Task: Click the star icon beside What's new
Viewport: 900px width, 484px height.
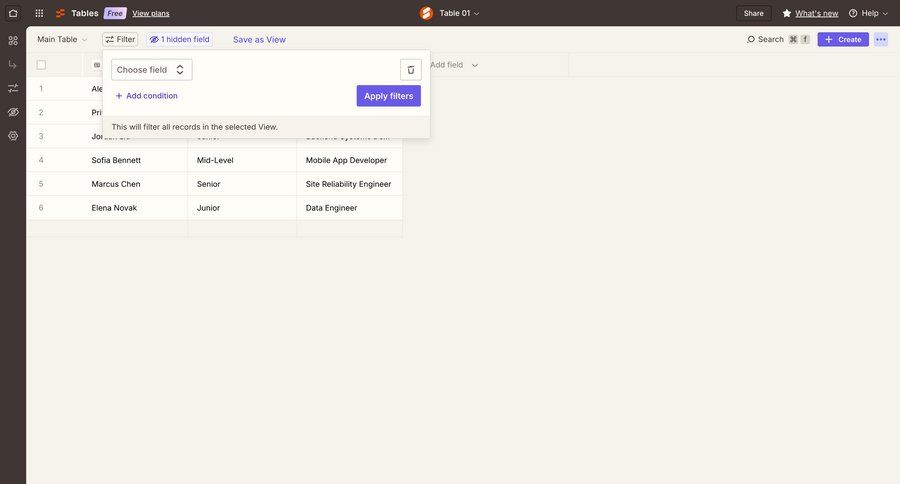Action: (x=786, y=13)
